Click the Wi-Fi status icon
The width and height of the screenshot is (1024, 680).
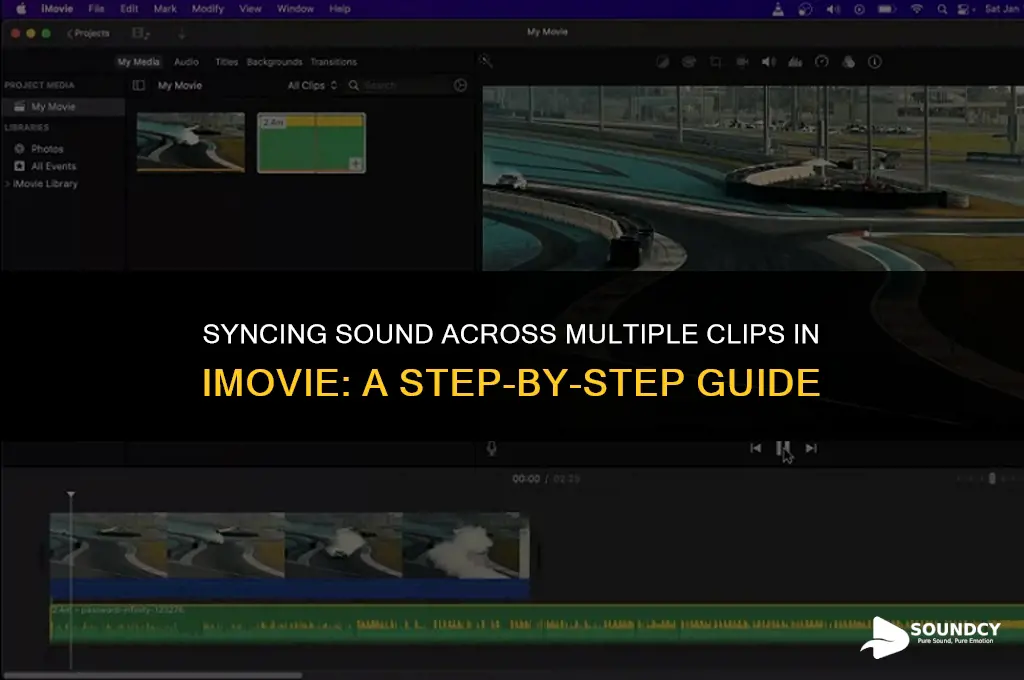916,9
